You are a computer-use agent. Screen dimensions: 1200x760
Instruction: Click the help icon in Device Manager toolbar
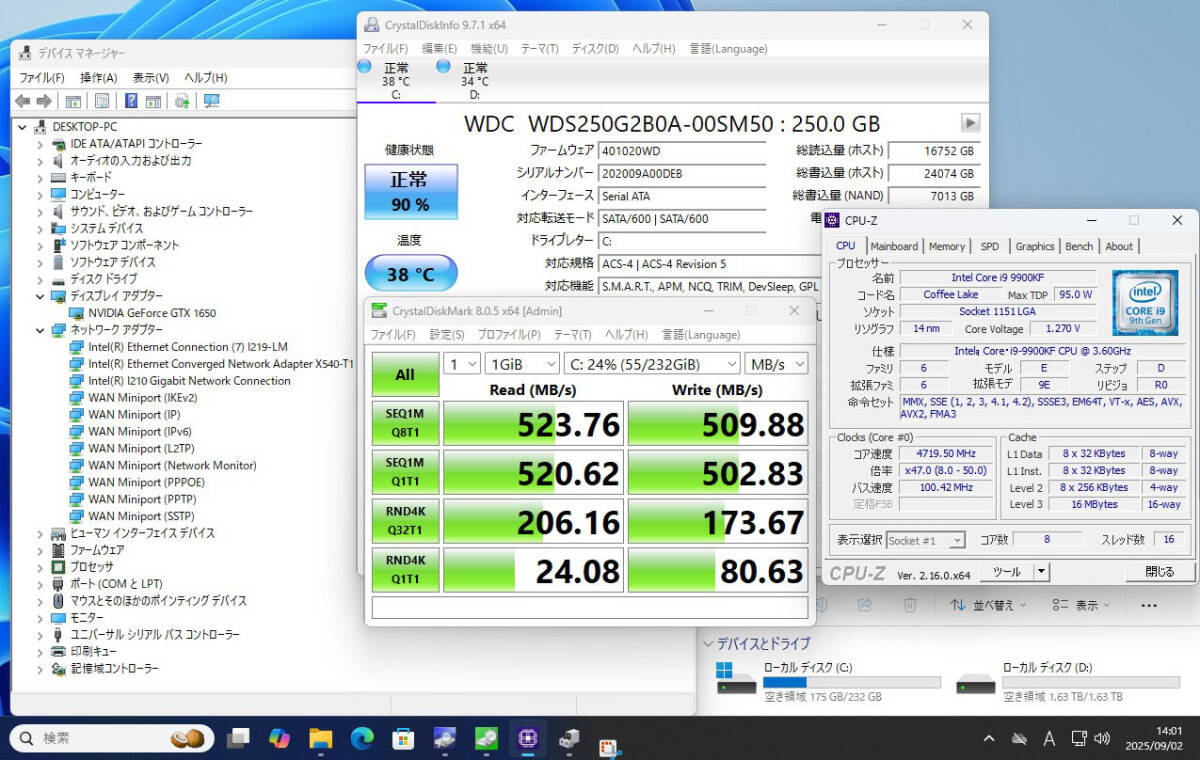[131, 101]
